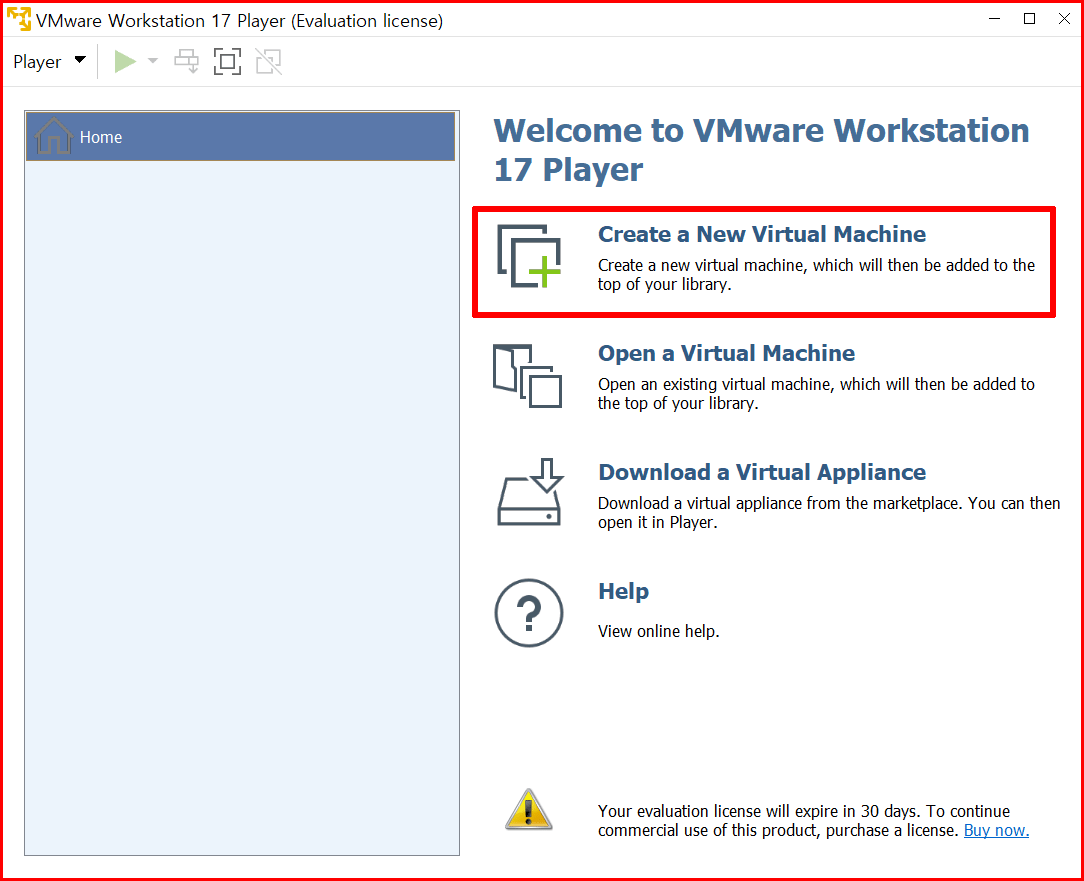Click the VMware logo in title bar
Image resolution: width=1084 pixels, height=881 pixels.
click(x=19, y=19)
